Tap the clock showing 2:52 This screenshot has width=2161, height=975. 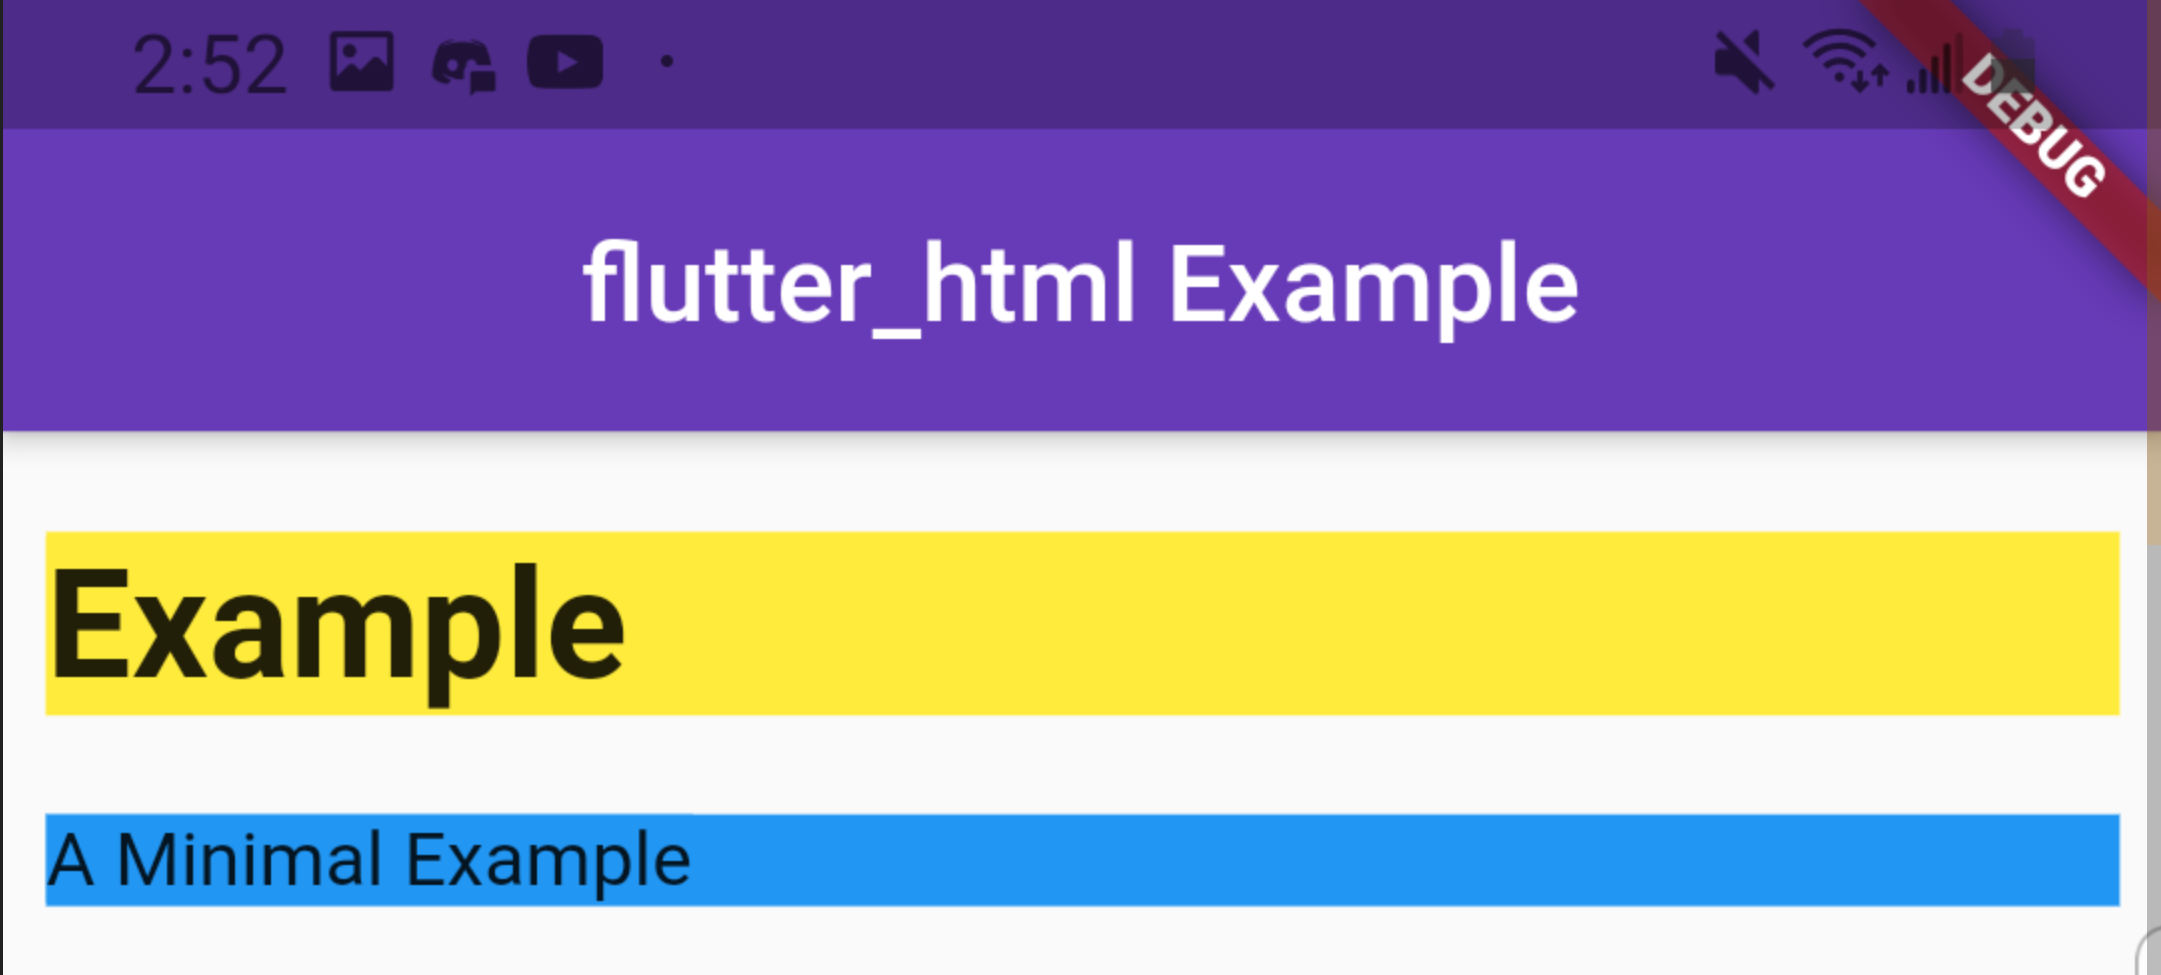pos(210,62)
